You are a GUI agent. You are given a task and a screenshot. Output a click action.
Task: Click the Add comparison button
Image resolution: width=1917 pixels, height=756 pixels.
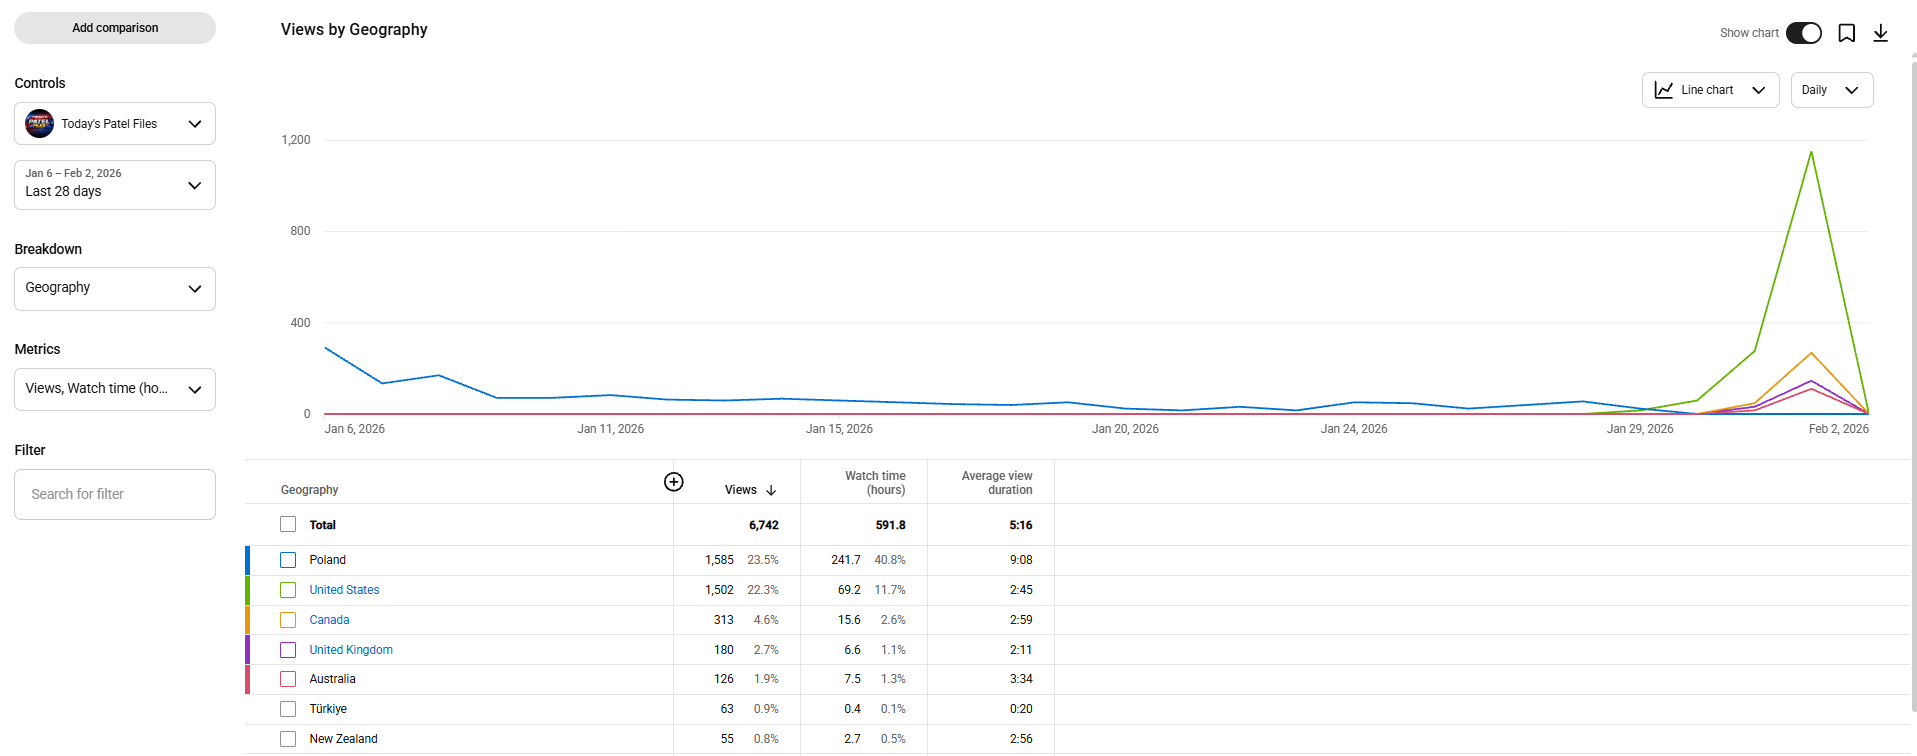point(115,28)
